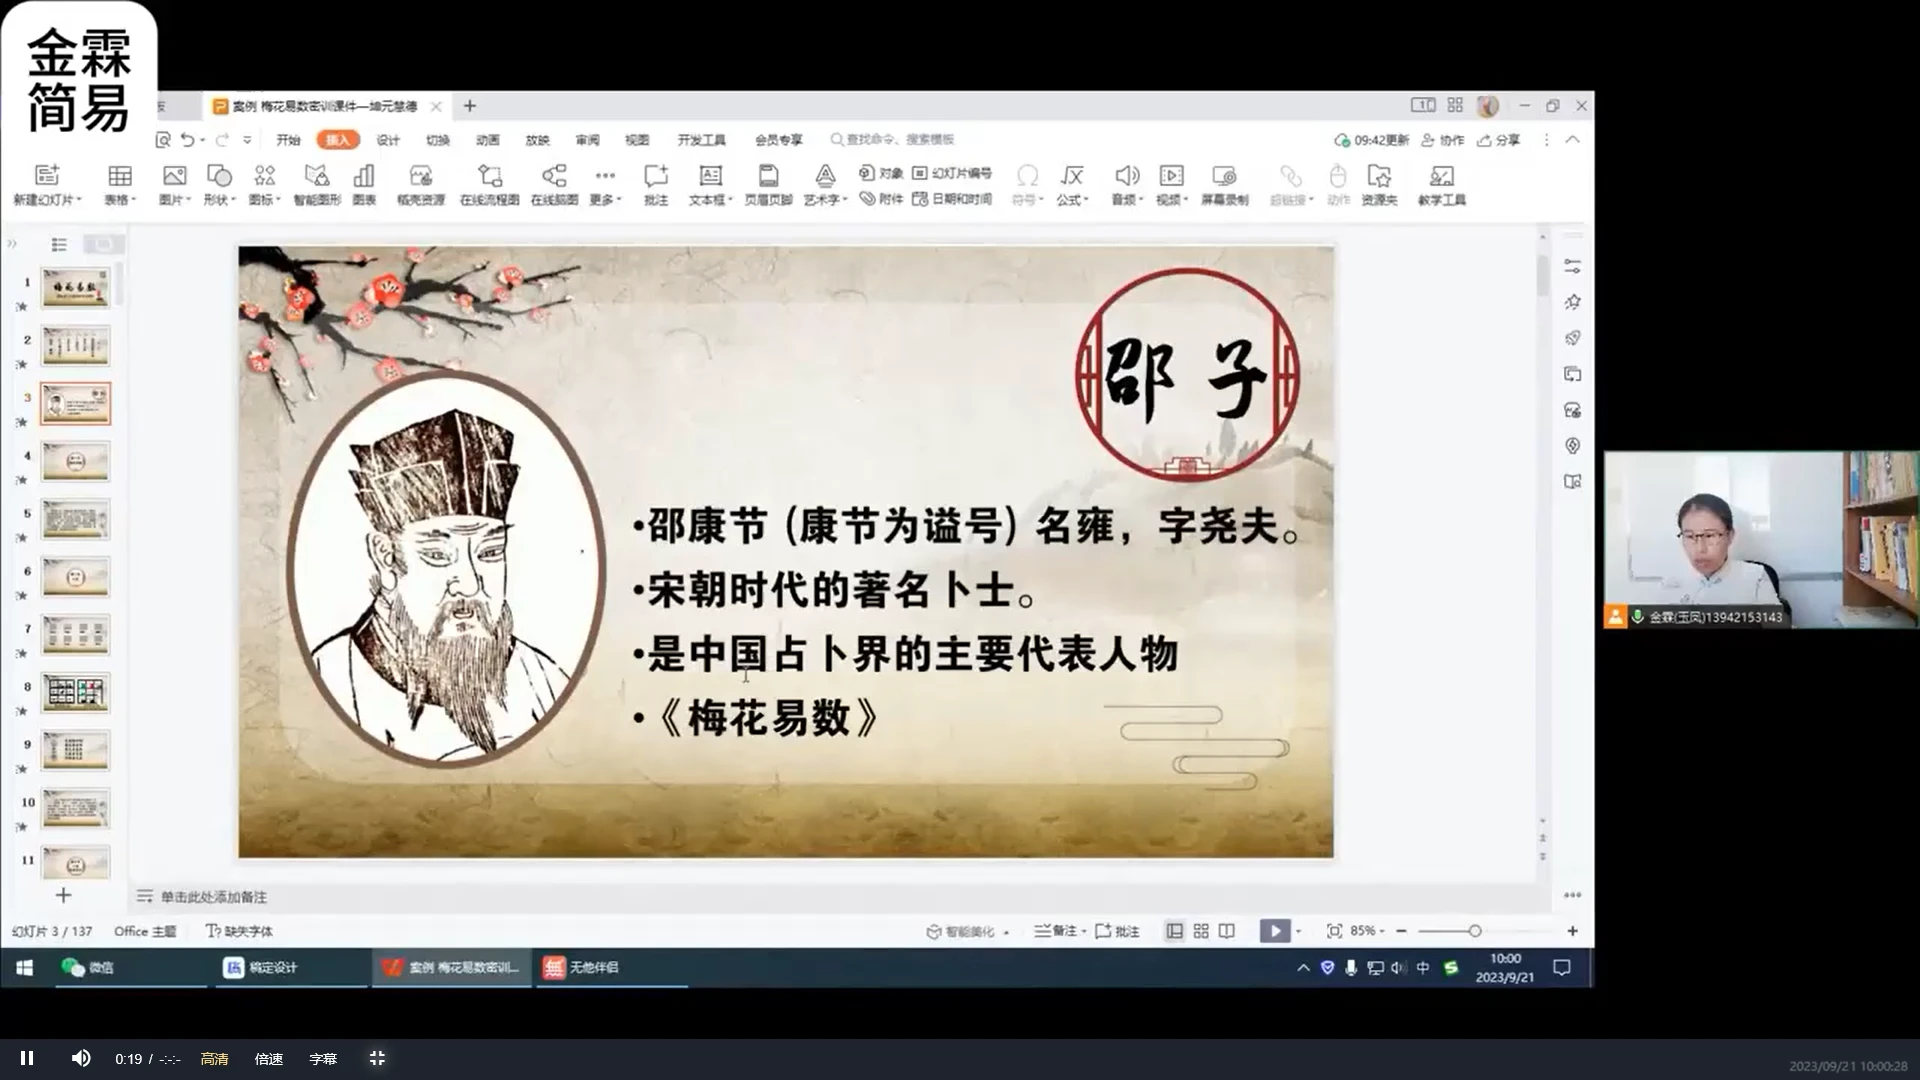Select slide 8 thumbnail in panel
This screenshot has height=1080, width=1920.
76,692
